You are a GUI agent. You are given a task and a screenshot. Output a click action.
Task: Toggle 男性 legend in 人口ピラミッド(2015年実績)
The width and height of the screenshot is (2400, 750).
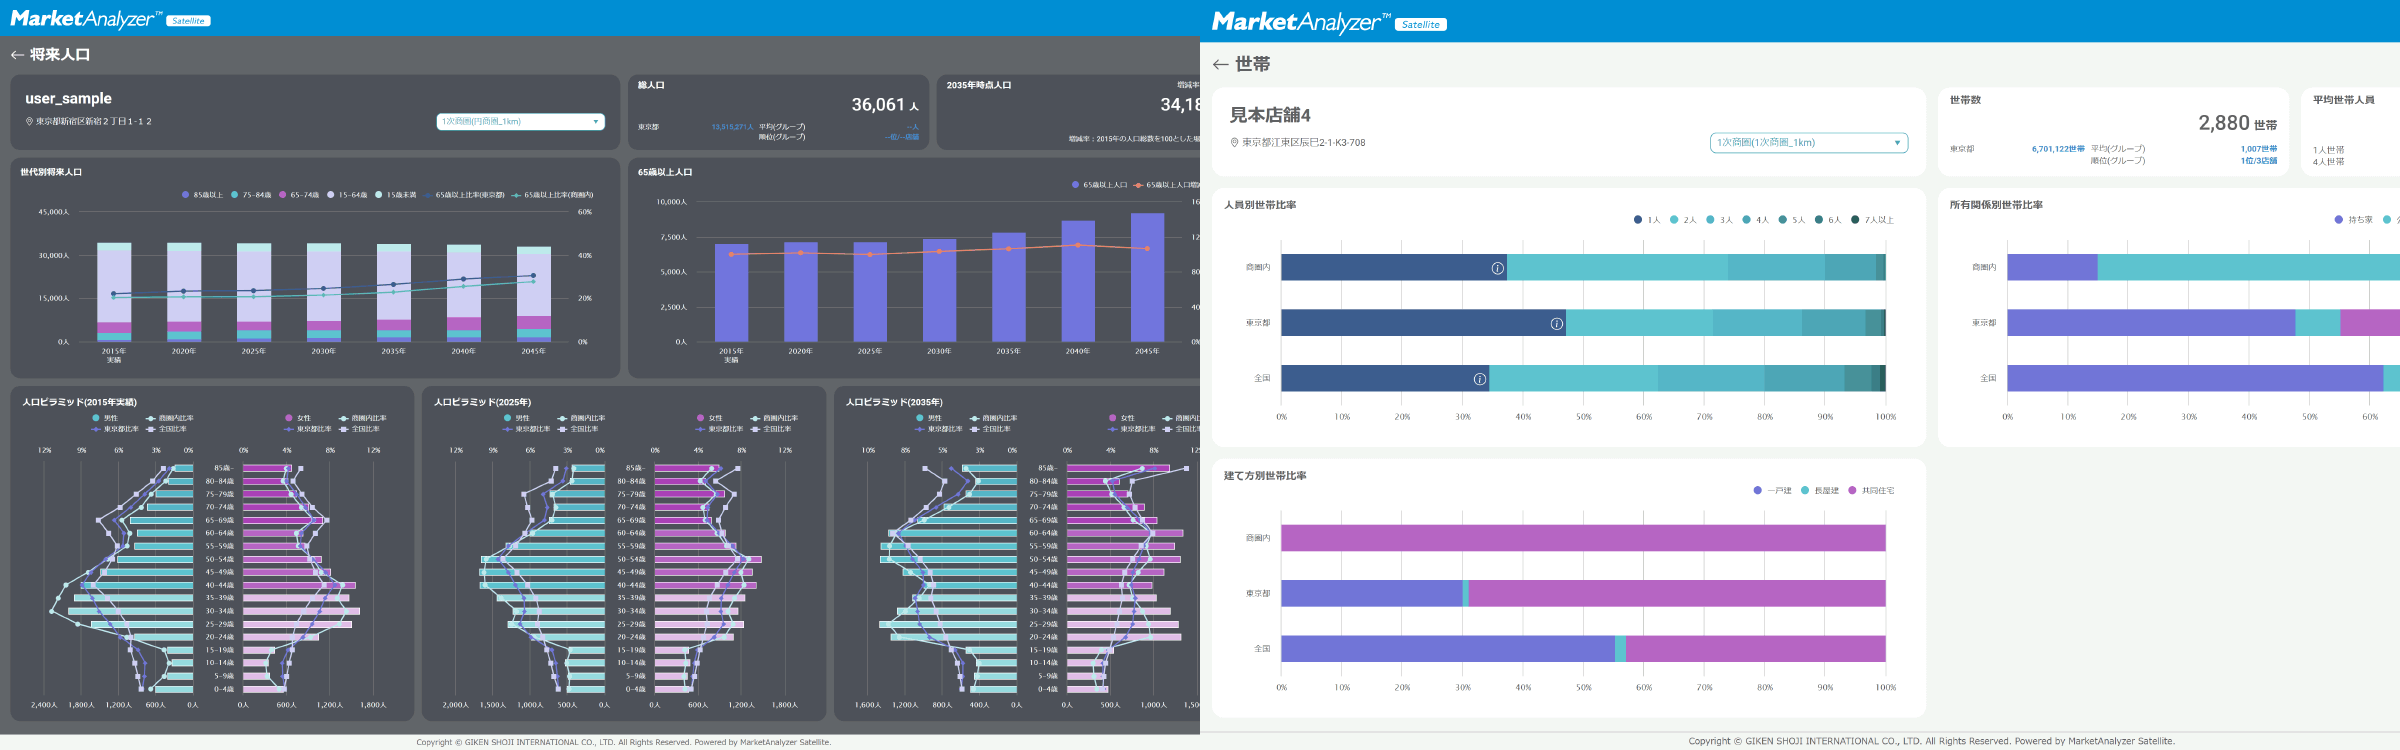click(x=105, y=419)
